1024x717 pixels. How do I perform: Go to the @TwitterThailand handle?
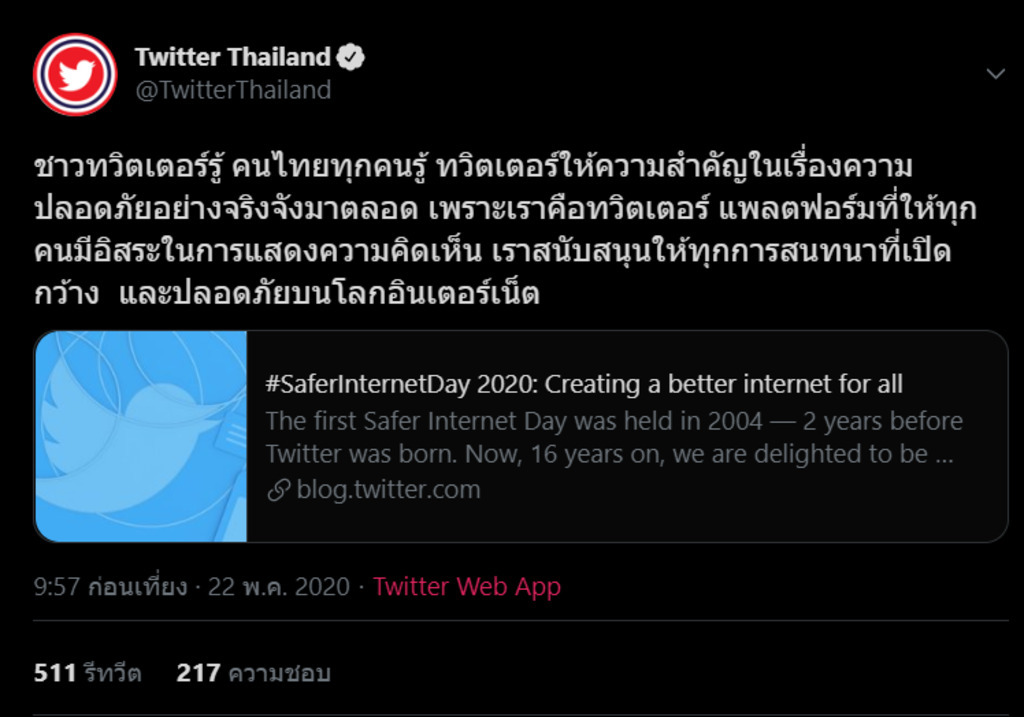233,90
